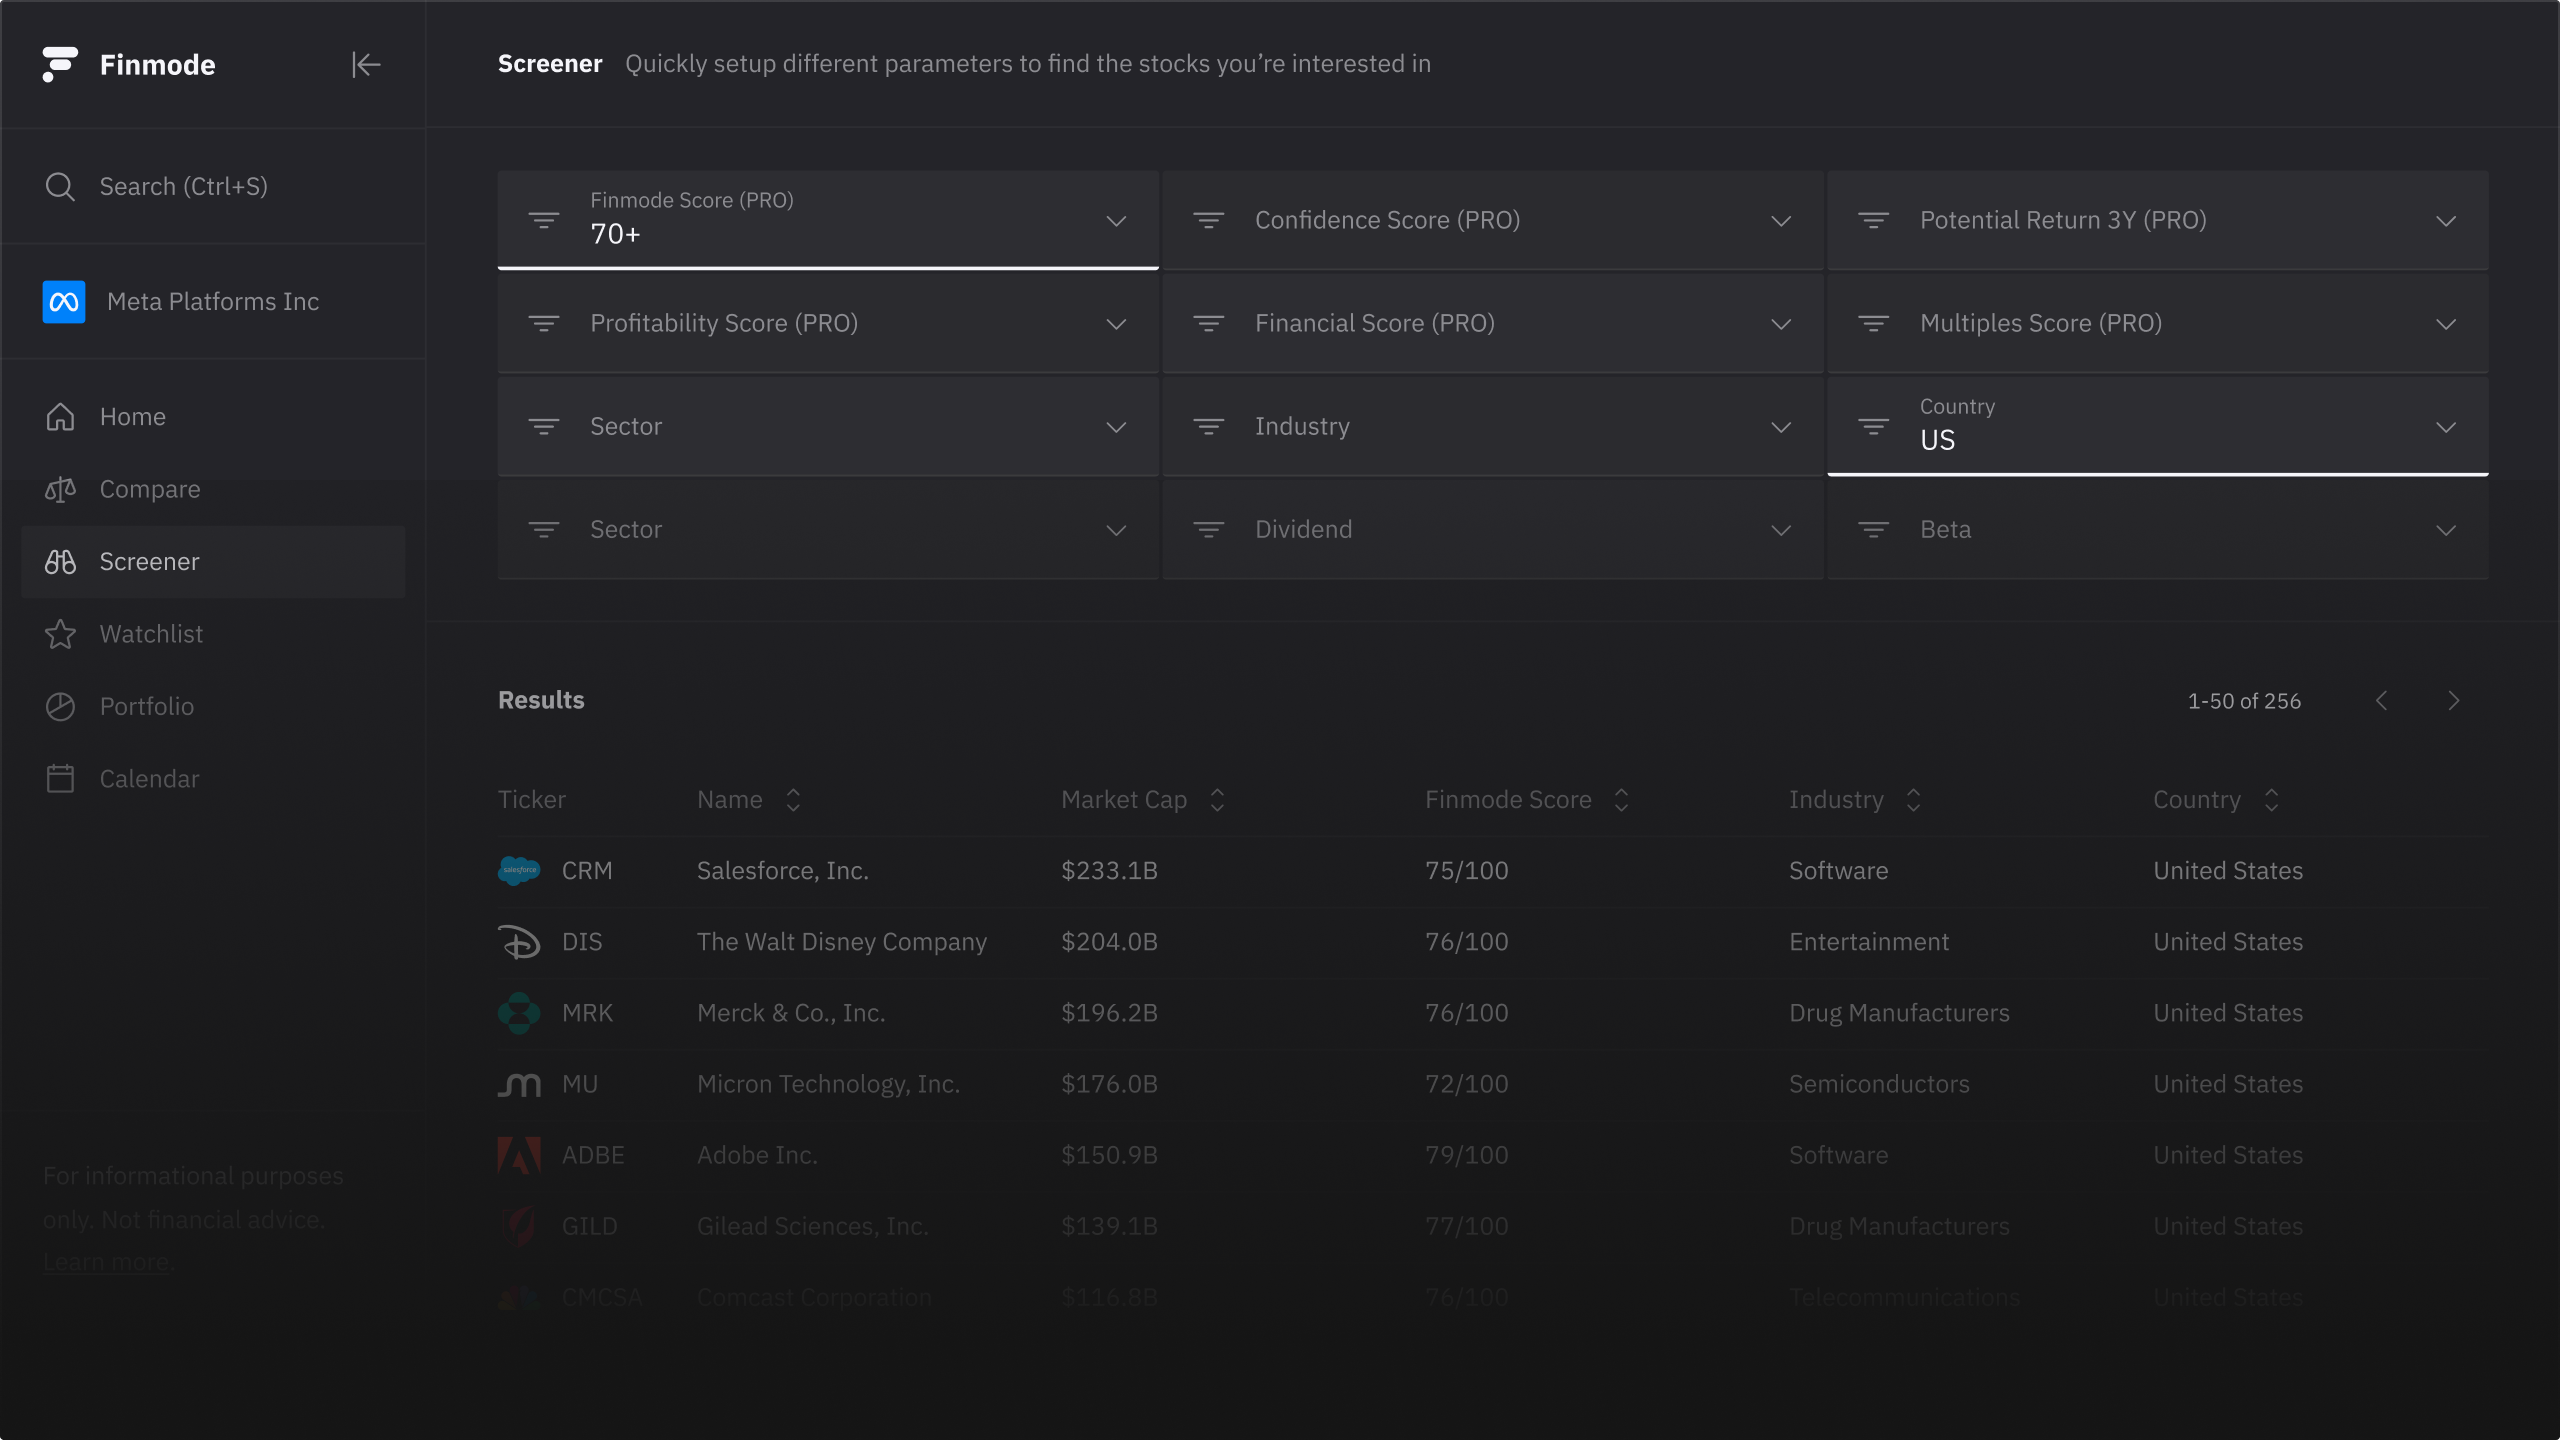Image resolution: width=2560 pixels, height=1440 pixels.
Task: Click the Search (Ctrl+S) field
Action: click(183, 187)
